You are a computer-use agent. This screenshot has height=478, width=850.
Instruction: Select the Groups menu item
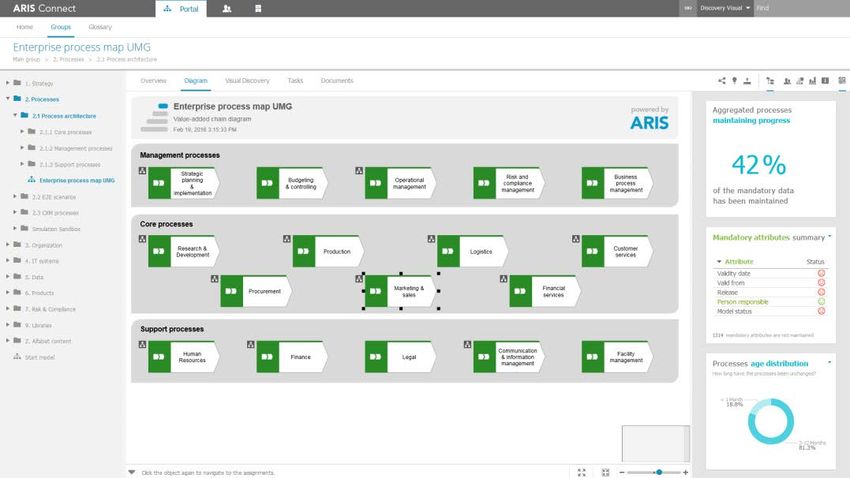61,27
